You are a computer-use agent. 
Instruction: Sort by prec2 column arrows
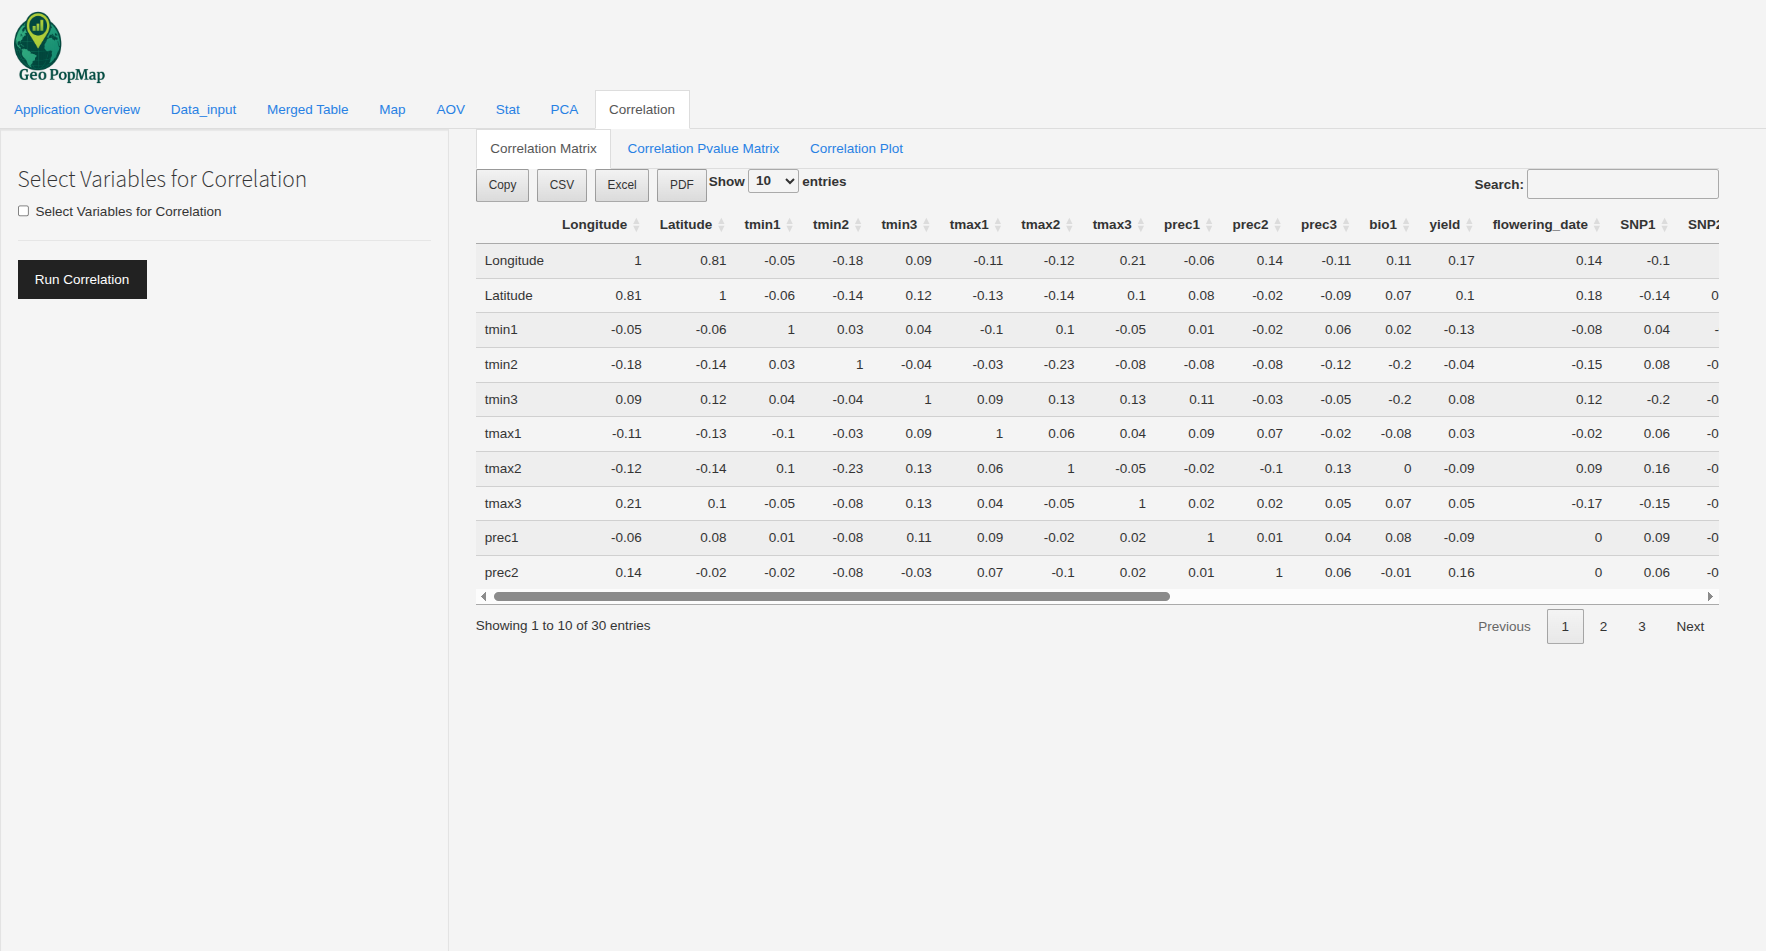(x=1277, y=225)
